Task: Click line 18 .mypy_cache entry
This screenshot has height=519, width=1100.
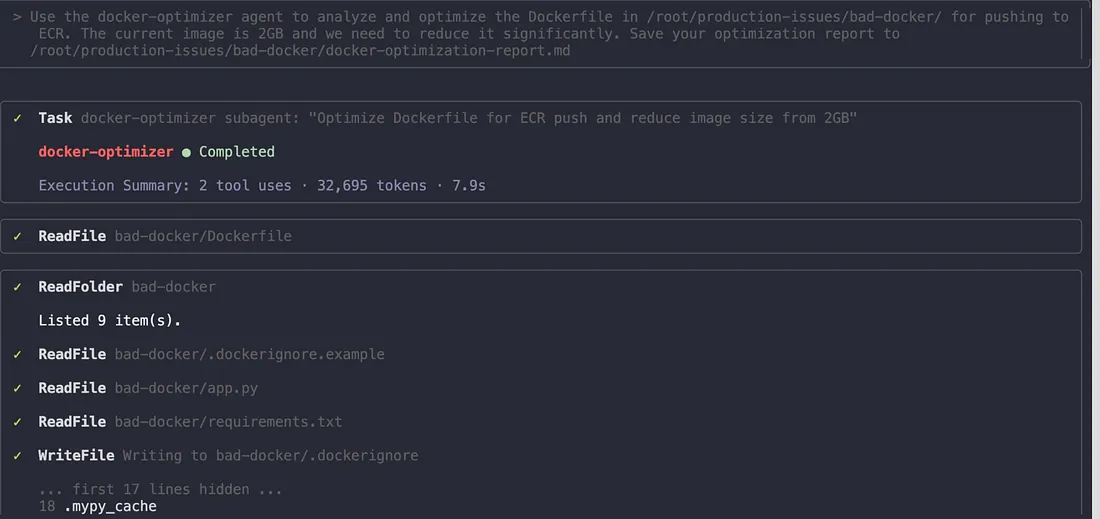Action: pos(98,506)
